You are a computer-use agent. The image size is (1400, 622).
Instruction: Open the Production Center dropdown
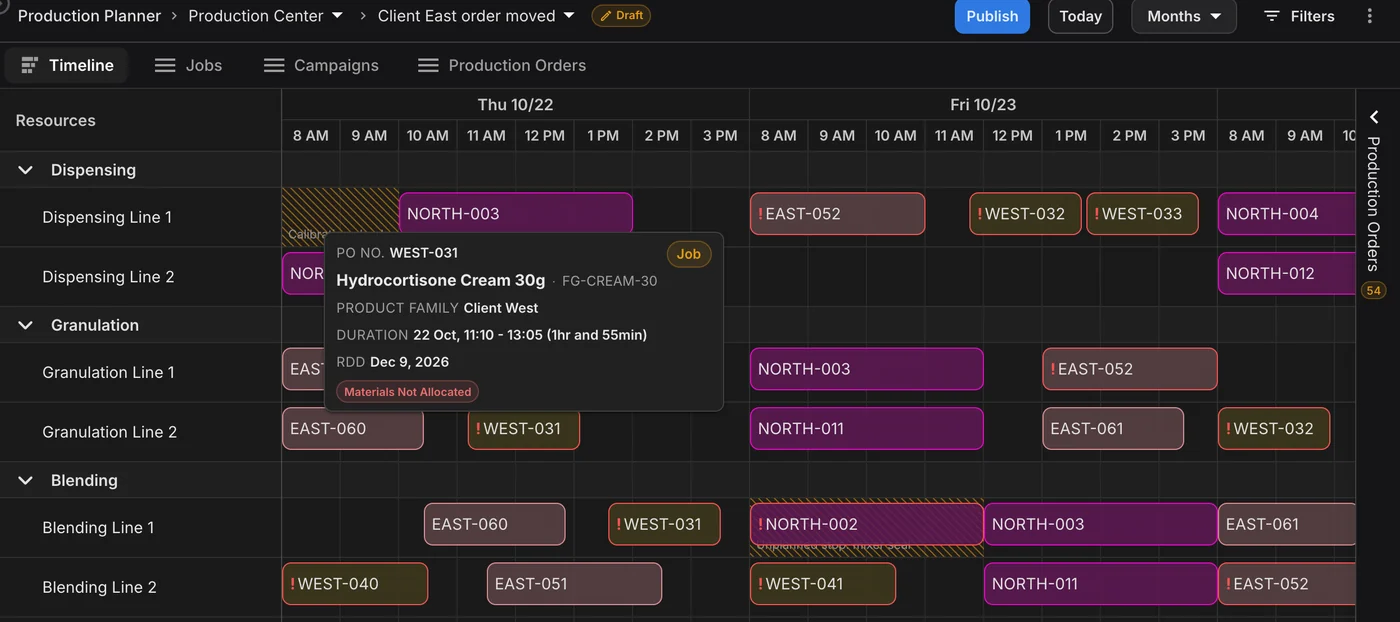266,16
